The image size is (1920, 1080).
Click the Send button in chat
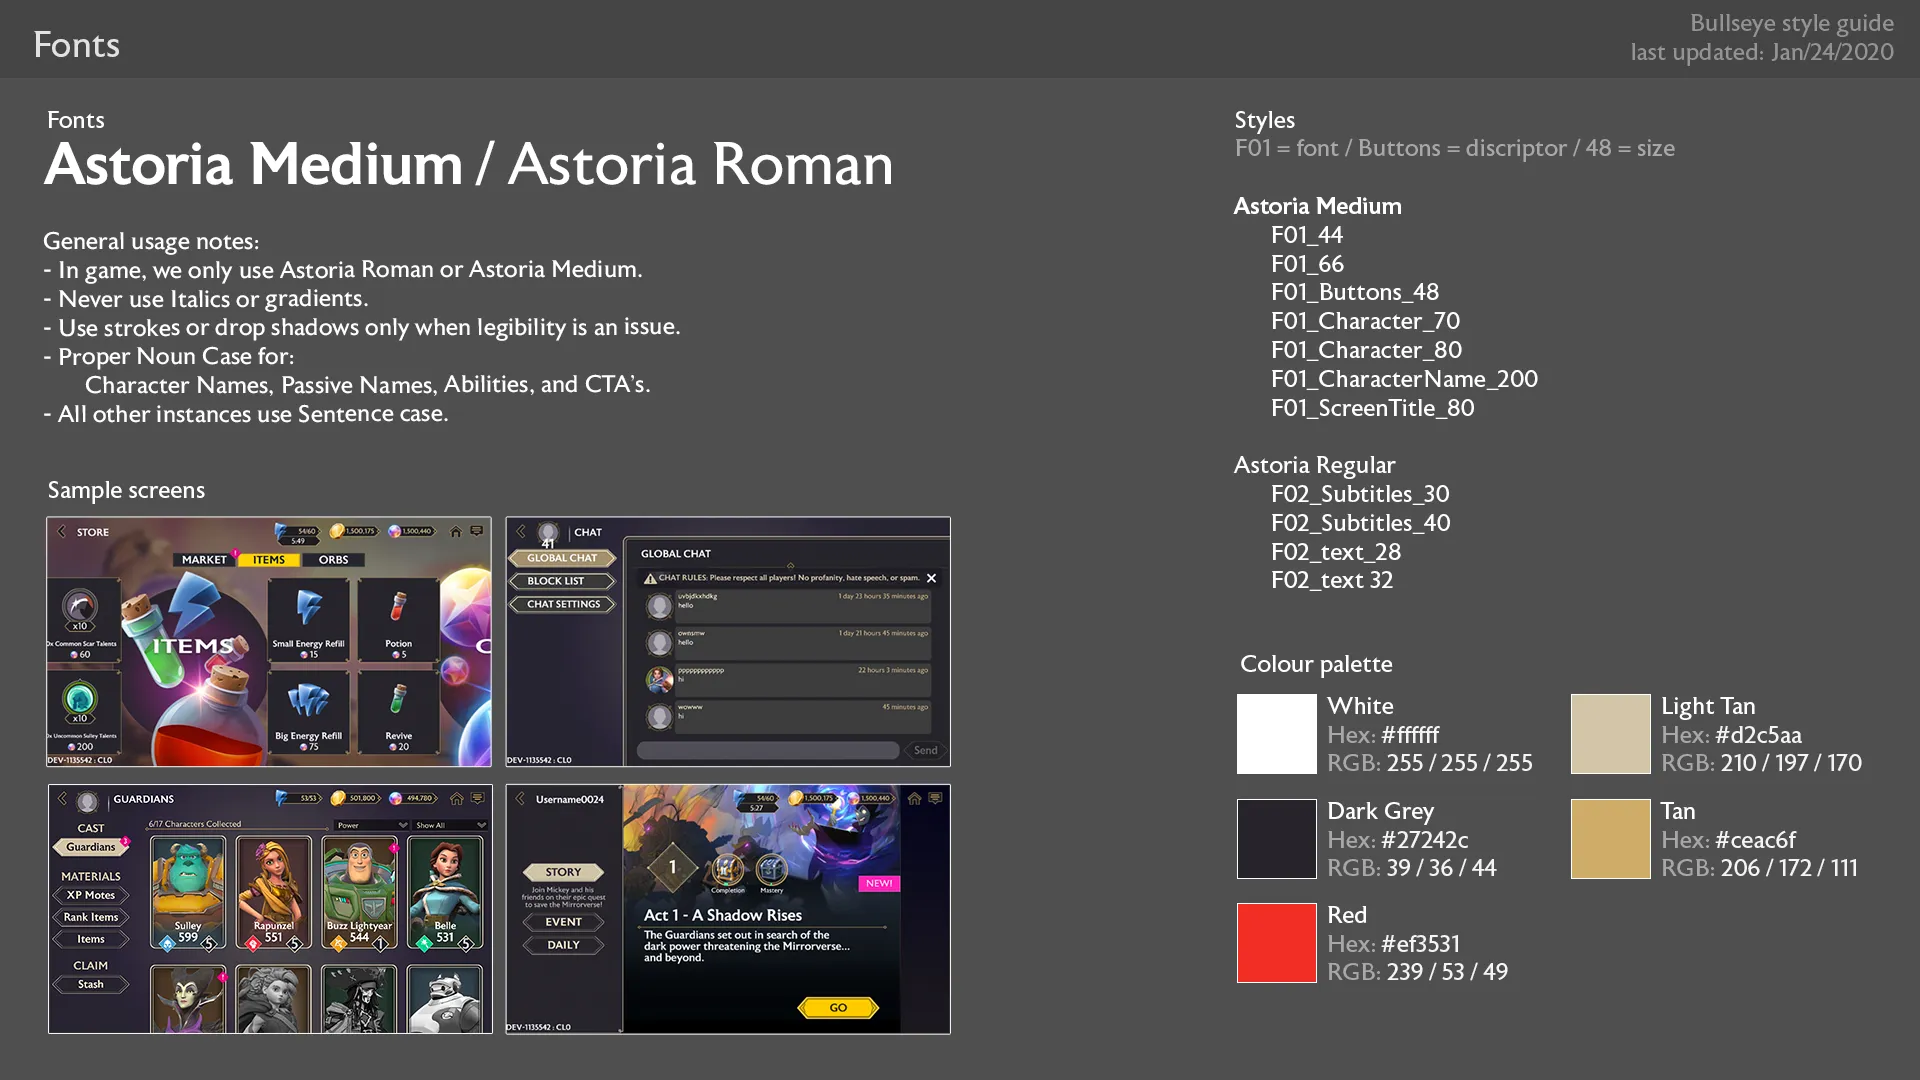pos(925,750)
